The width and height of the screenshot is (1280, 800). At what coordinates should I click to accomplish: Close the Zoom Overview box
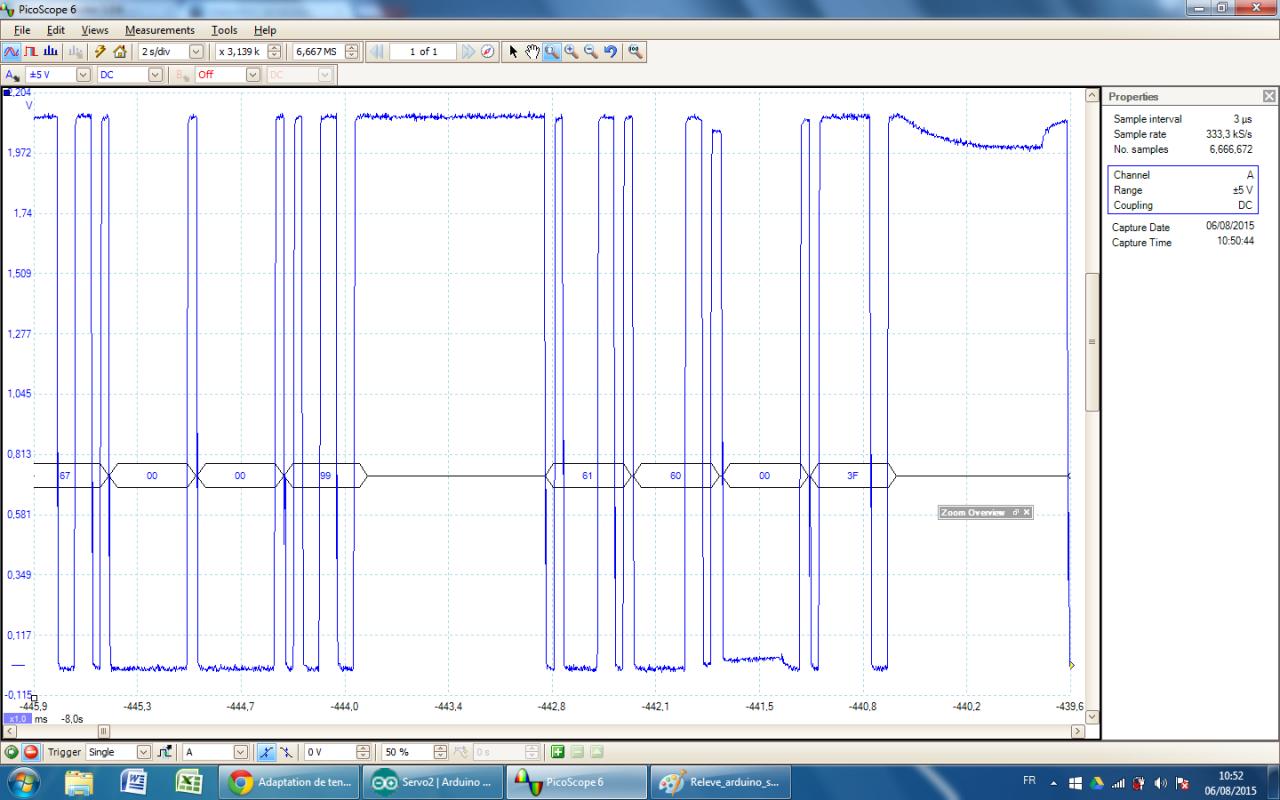[1026, 513]
